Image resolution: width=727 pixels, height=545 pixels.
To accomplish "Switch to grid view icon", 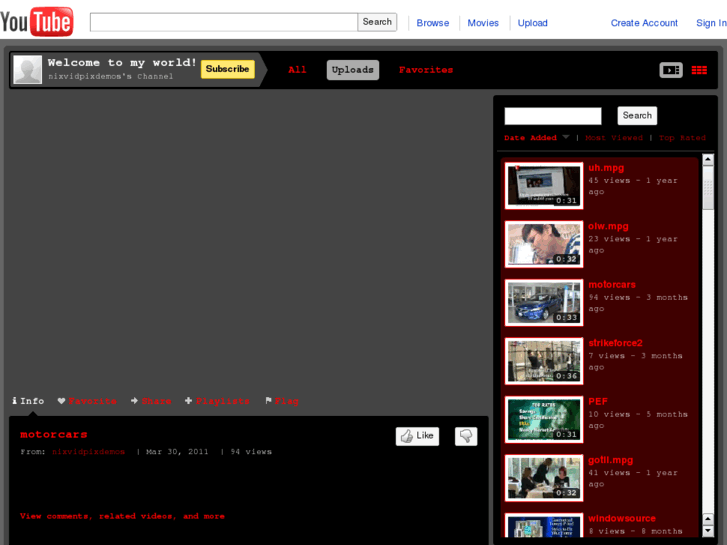I will 699,70.
